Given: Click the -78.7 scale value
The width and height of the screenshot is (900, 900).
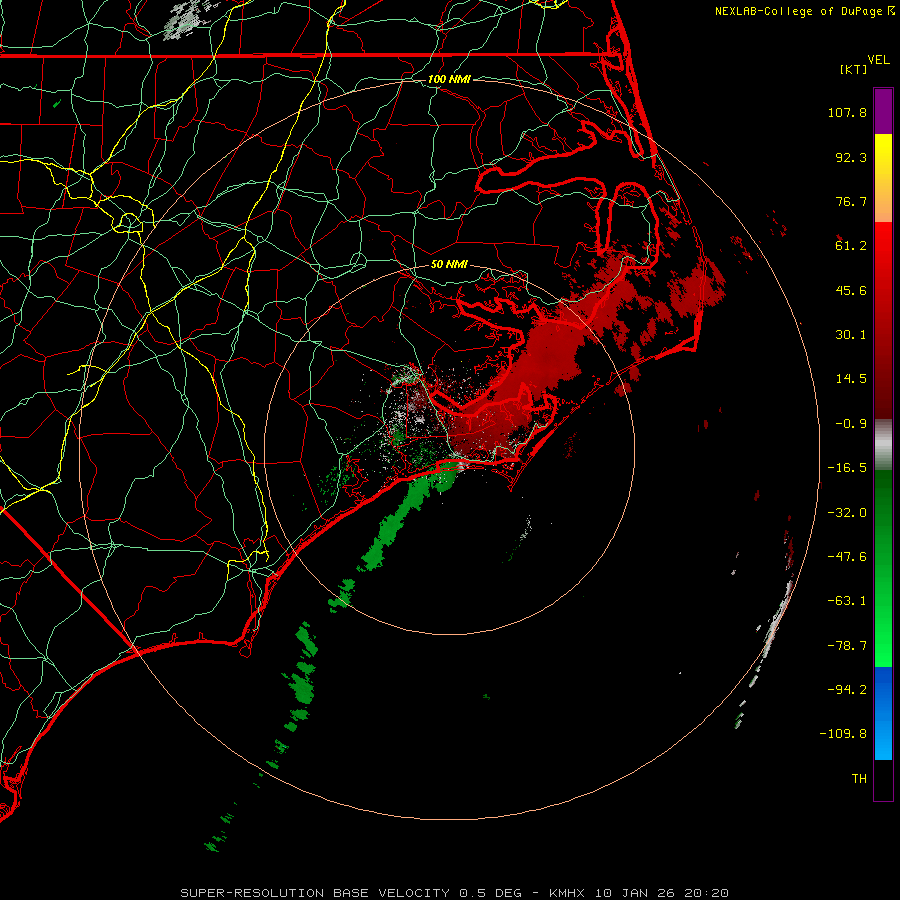Looking at the screenshot, I should (847, 646).
